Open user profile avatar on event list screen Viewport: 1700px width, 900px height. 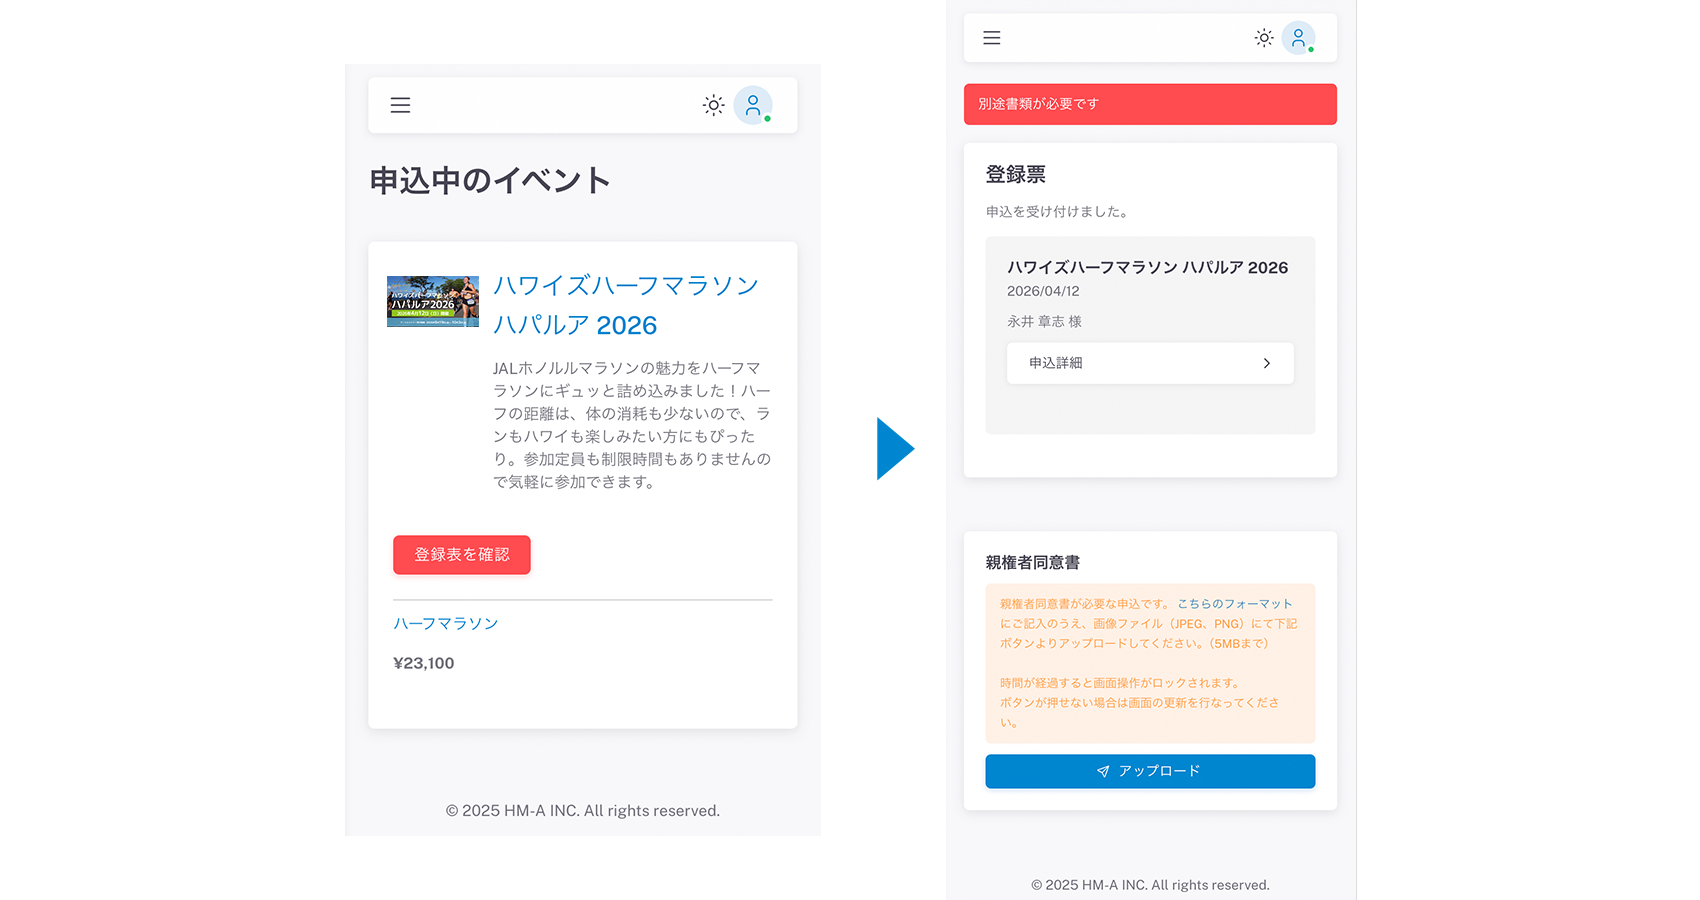point(753,105)
